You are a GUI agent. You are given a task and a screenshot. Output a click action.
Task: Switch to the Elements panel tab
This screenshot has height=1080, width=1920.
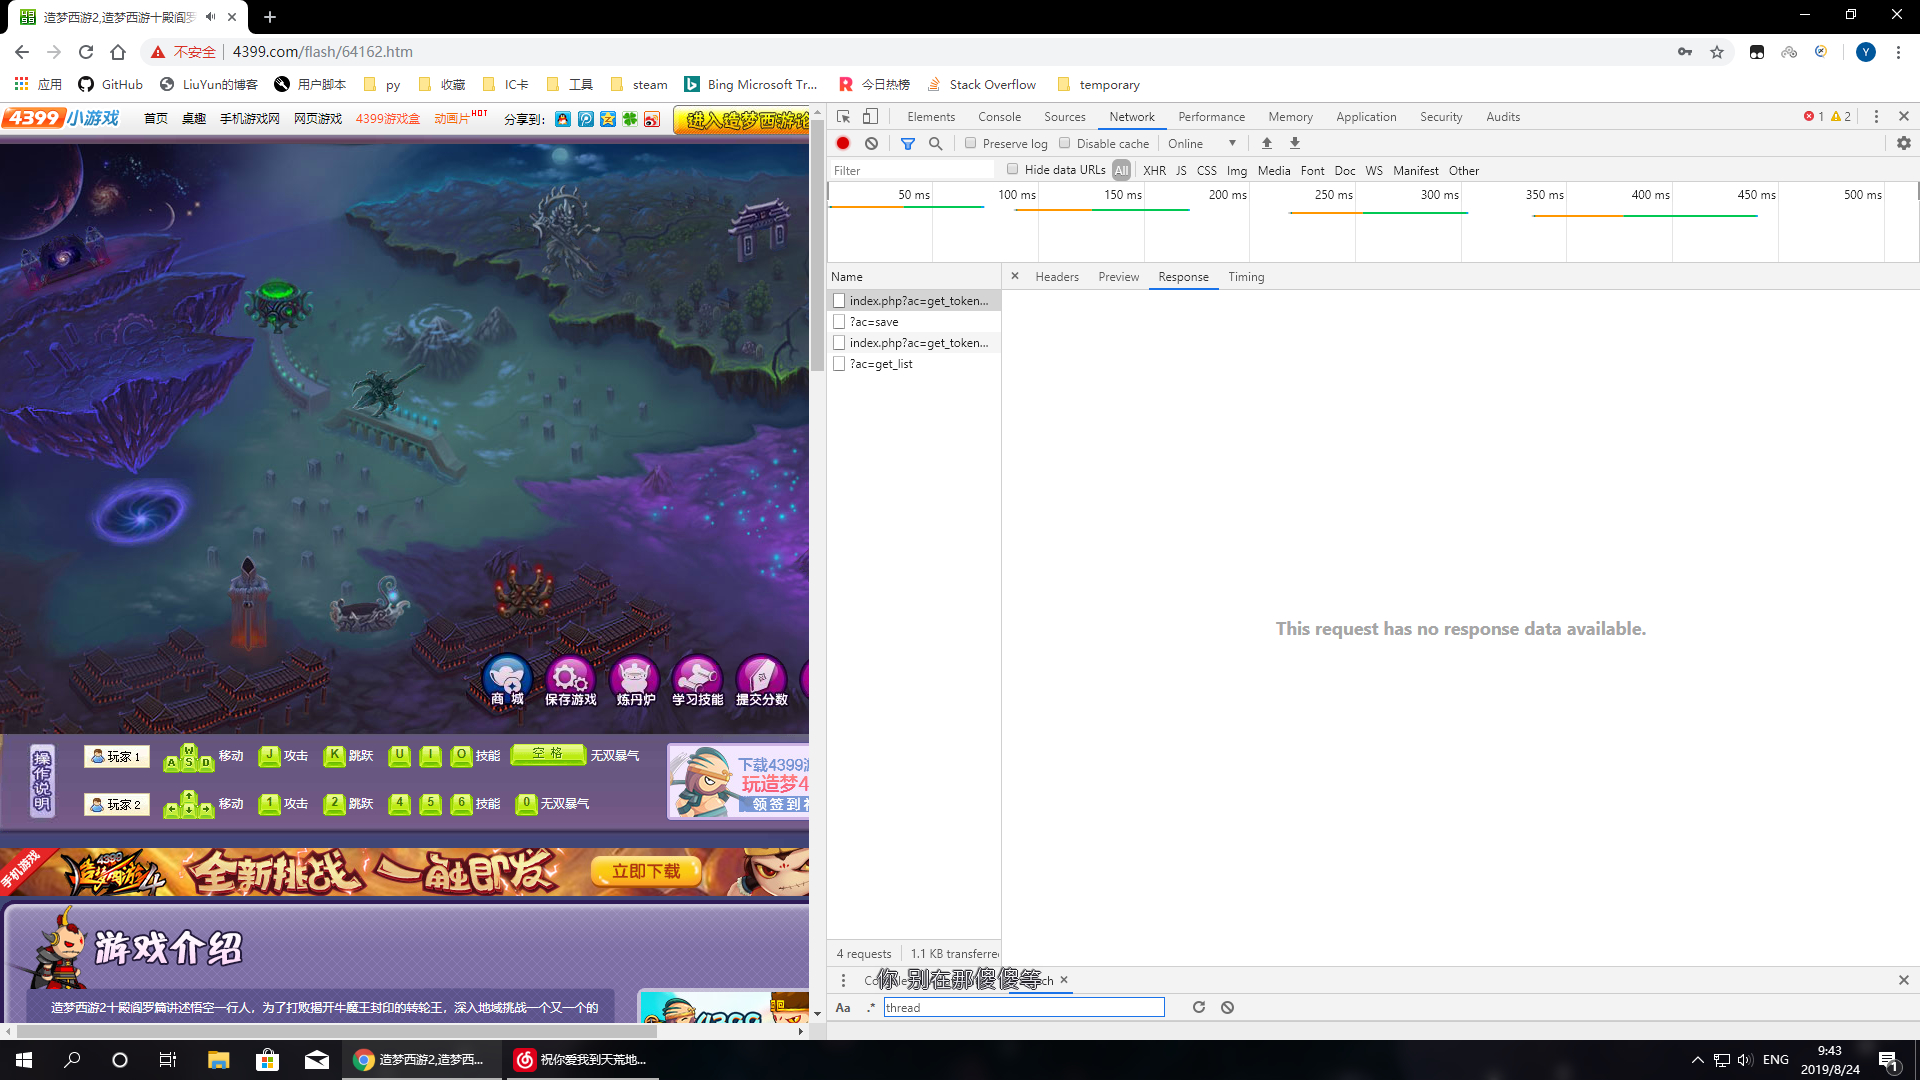931,117
